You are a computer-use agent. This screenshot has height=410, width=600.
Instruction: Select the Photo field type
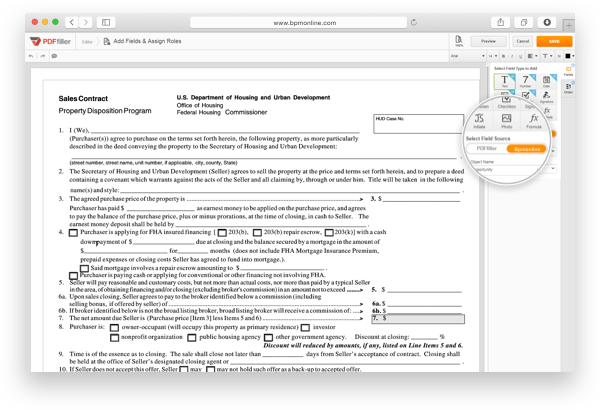click(x=506, y=121)
